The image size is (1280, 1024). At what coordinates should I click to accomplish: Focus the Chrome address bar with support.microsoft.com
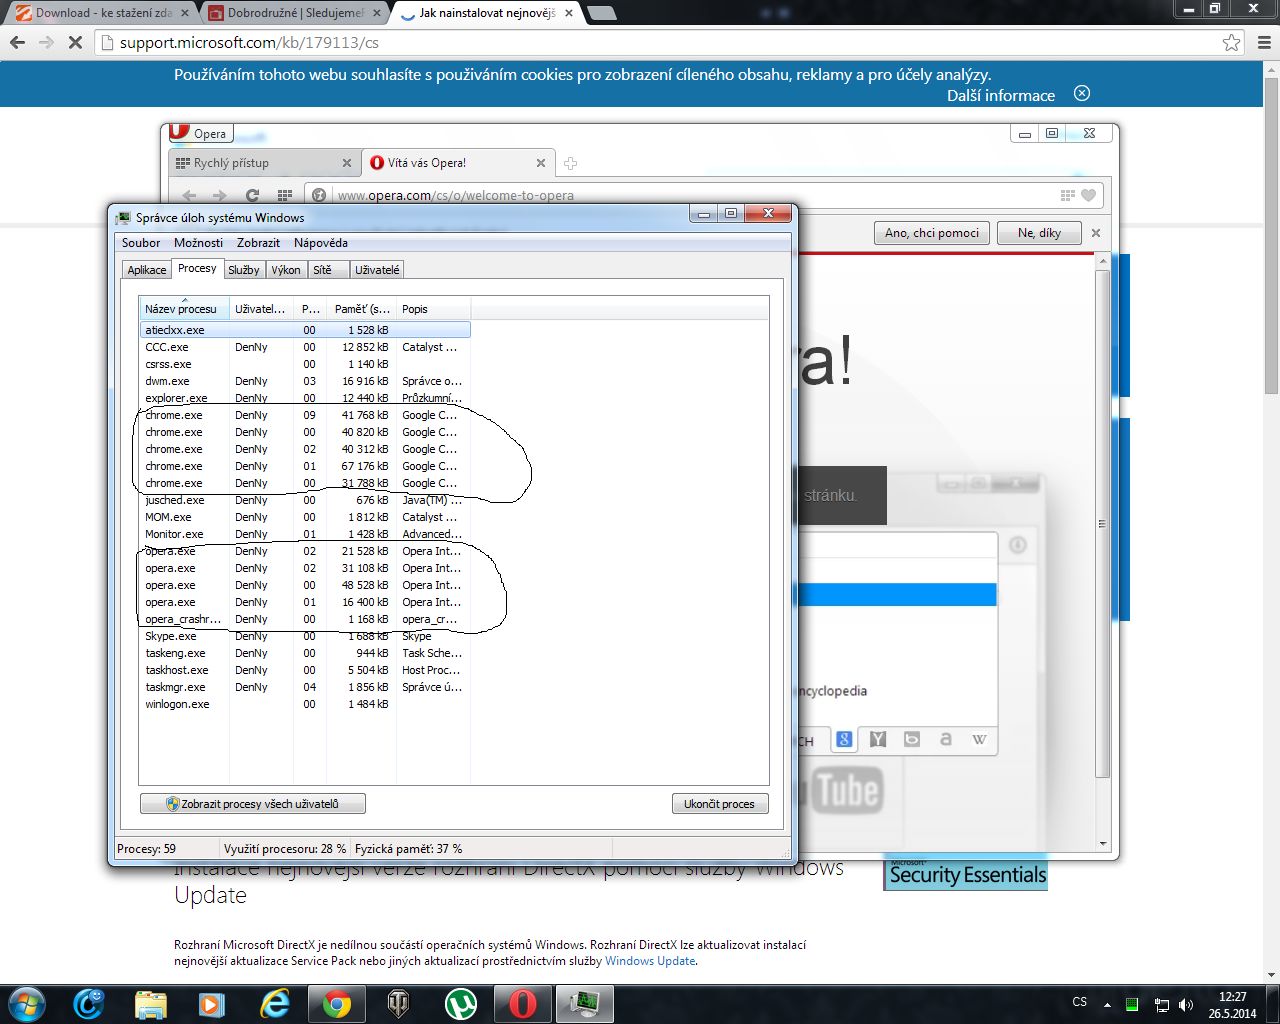click(660, 42)
